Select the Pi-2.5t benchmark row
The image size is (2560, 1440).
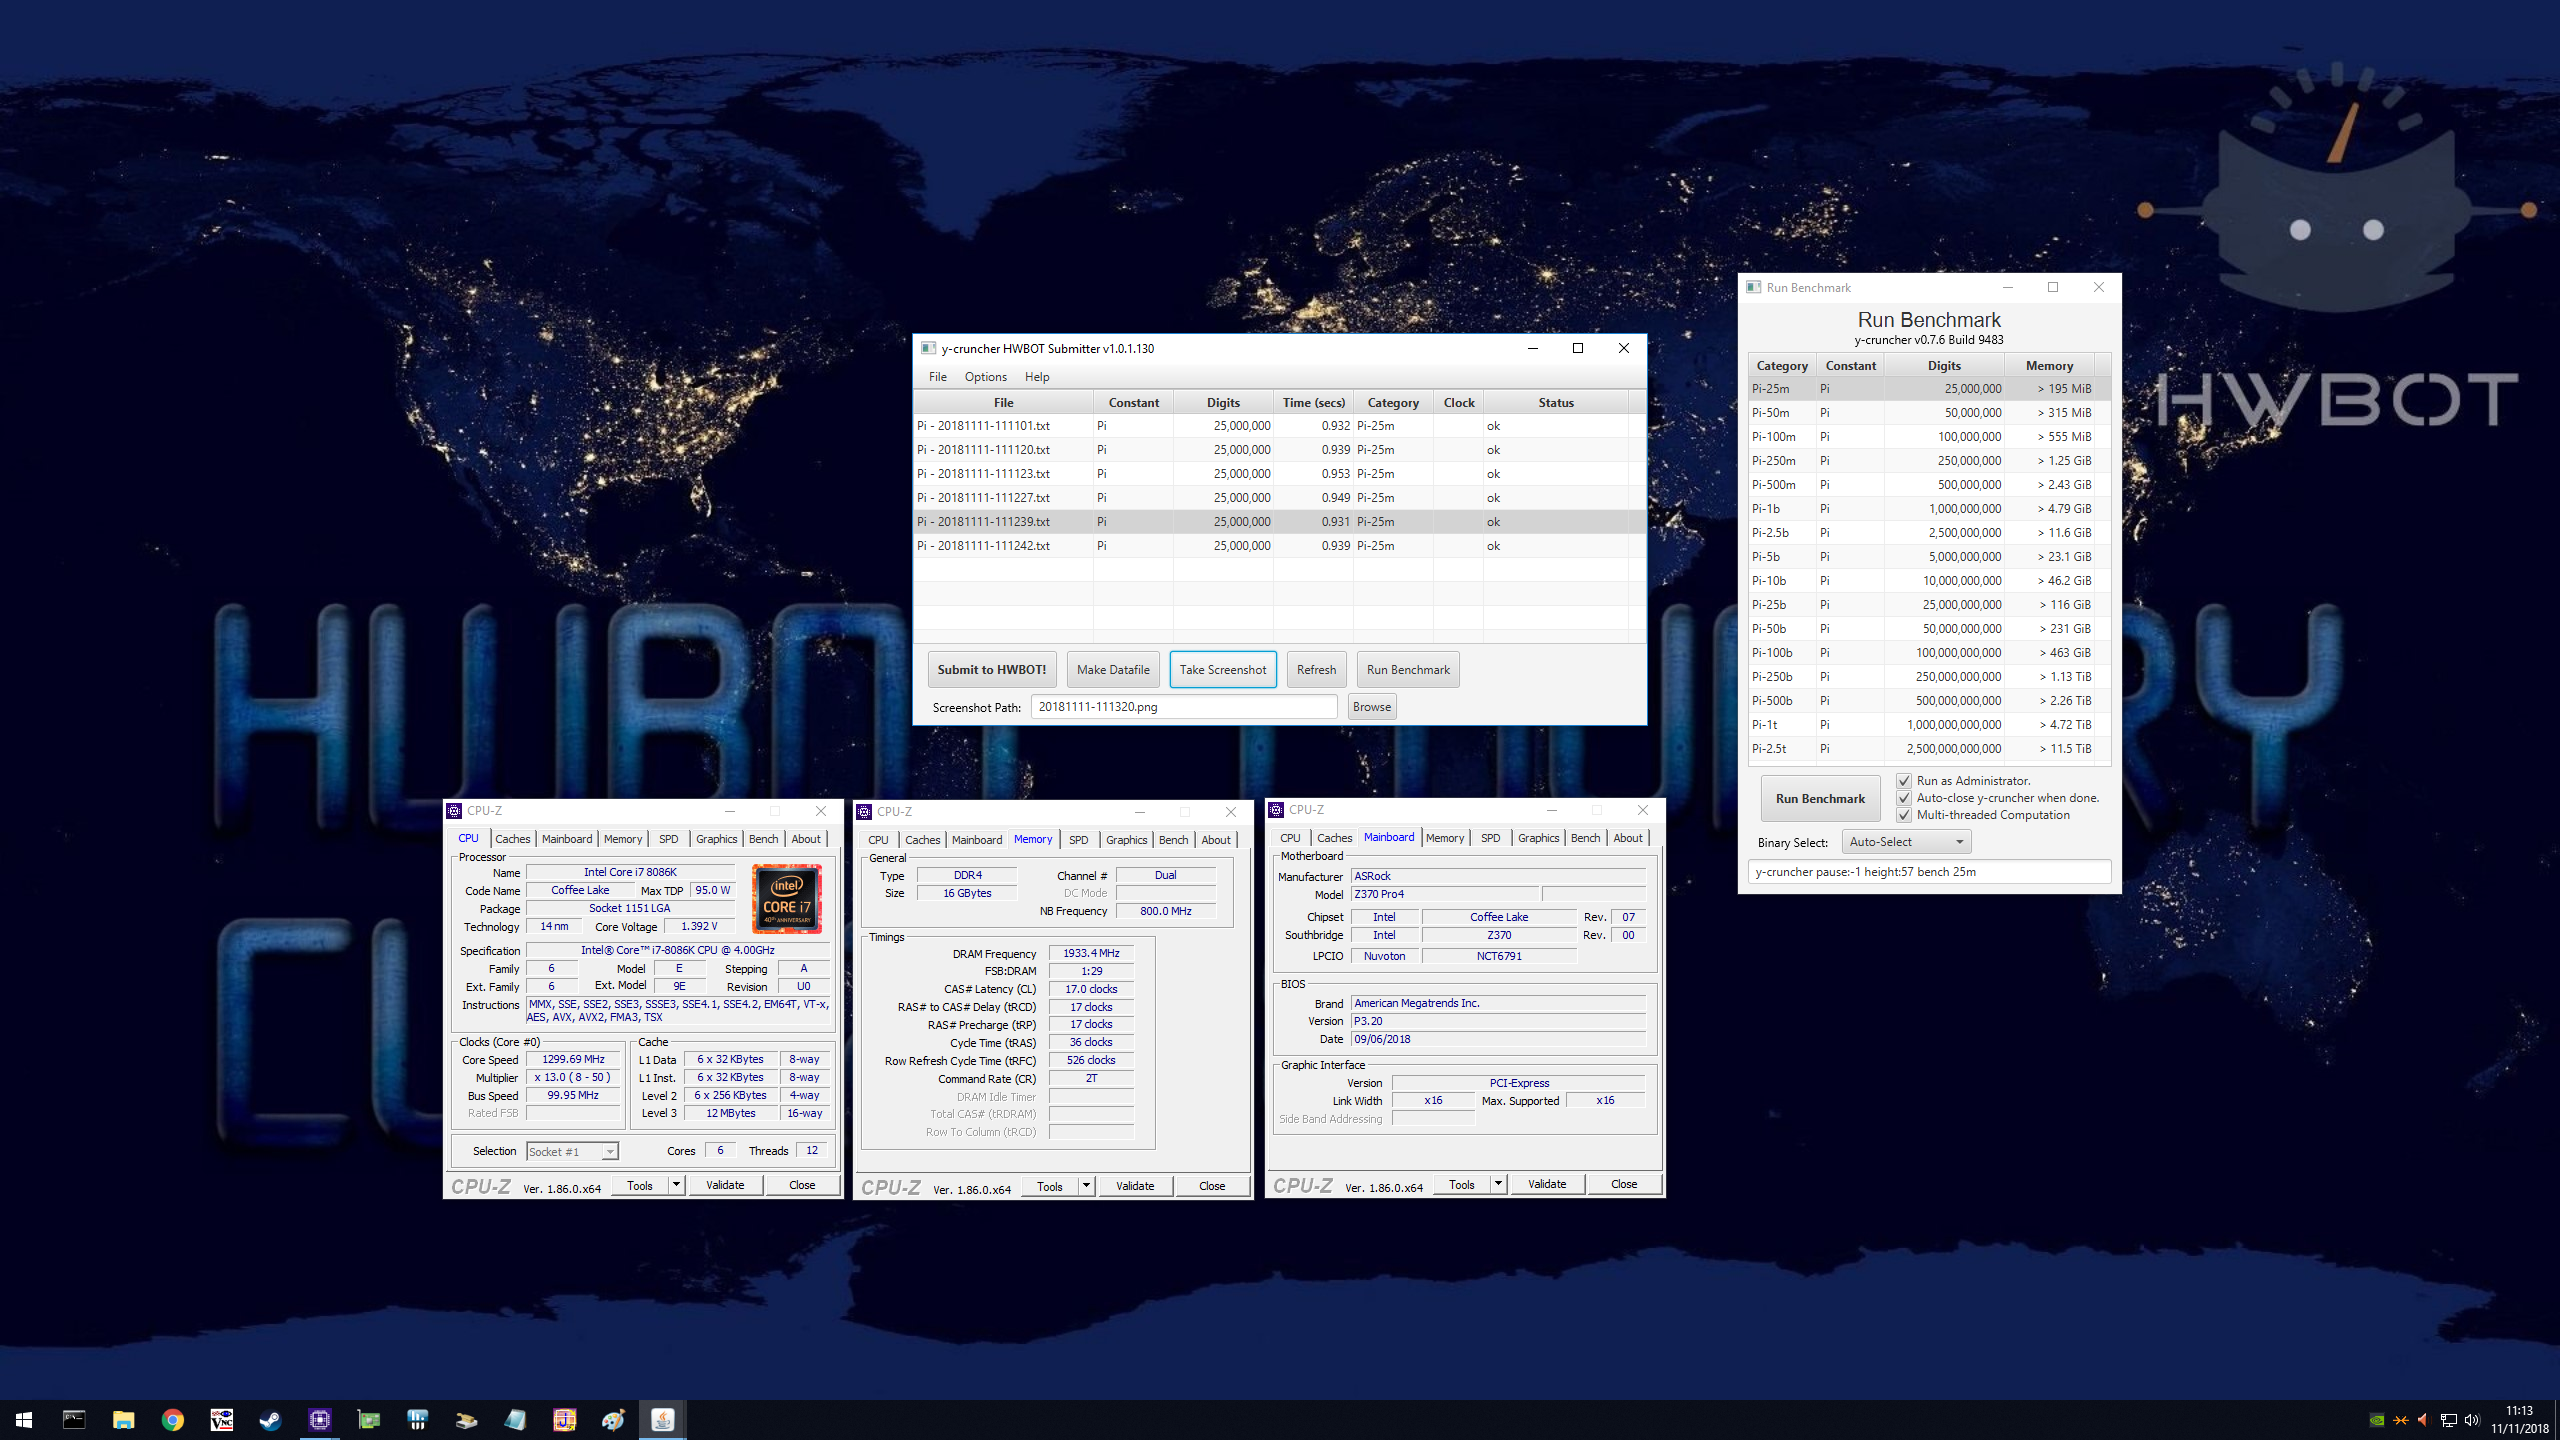tap(1929, 749)
